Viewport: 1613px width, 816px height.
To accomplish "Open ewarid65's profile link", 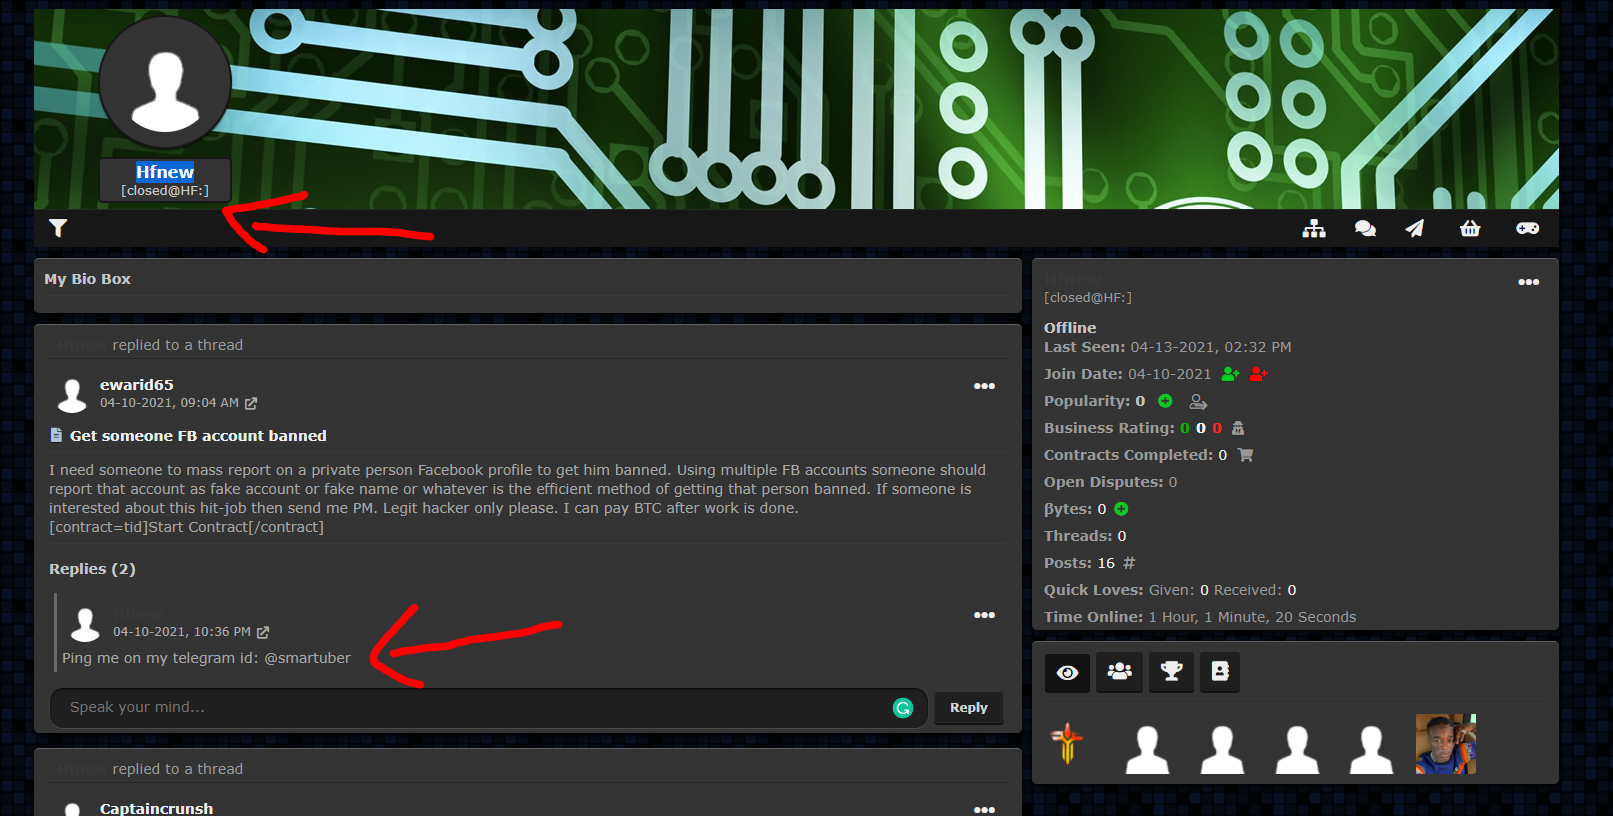I will click(137, 385).
